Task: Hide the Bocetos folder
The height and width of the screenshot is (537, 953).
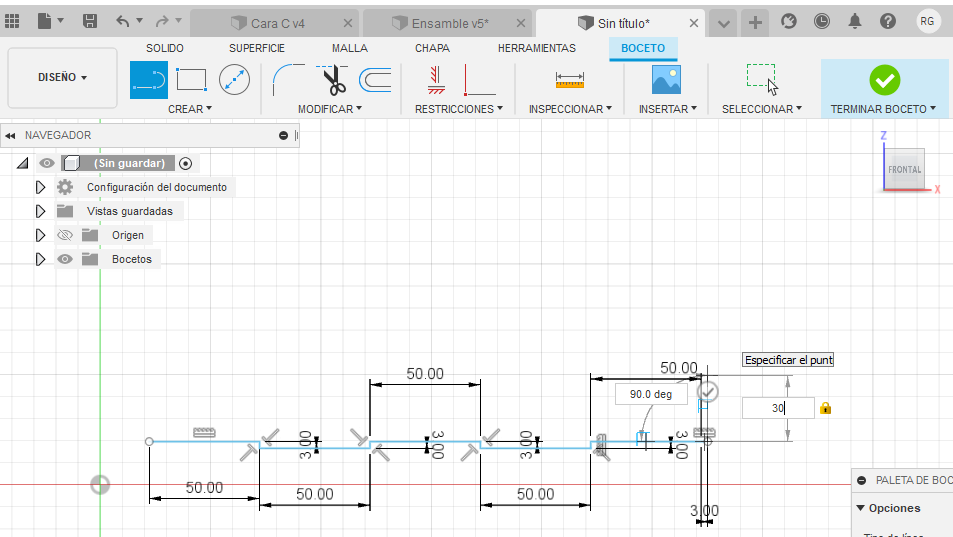Action: pos(64,259)
